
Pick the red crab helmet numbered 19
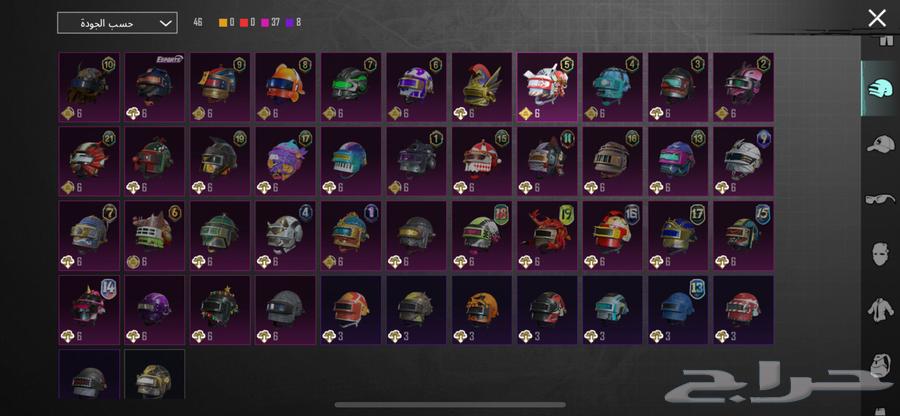tap(547, 235)
